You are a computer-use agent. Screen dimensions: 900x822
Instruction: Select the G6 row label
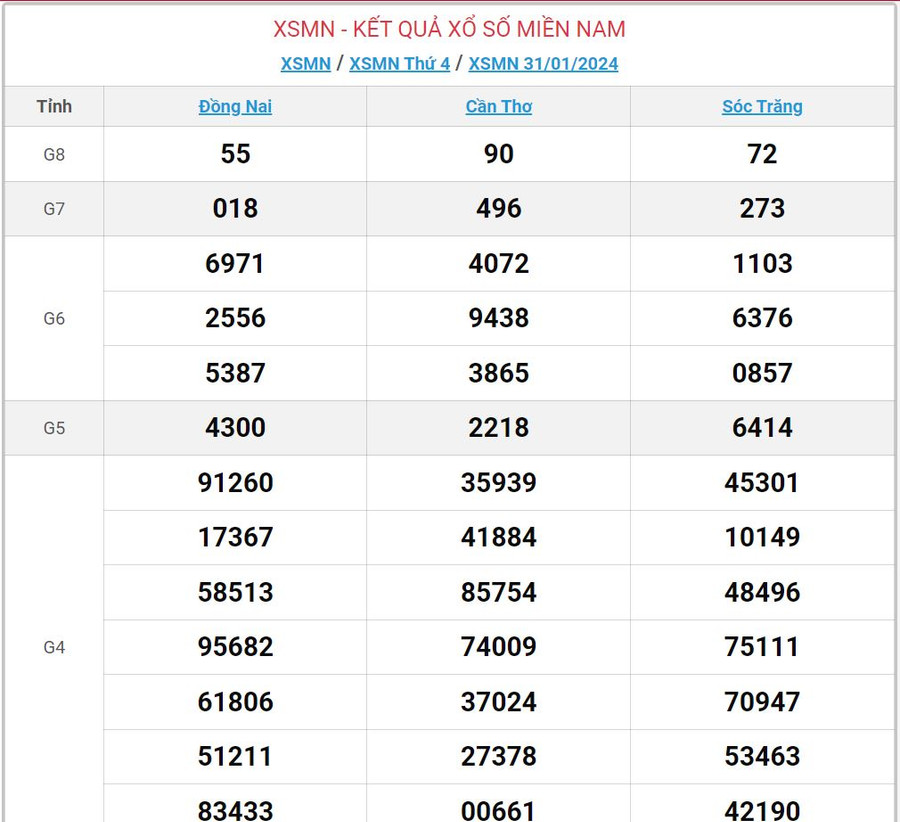click(54, 318)
